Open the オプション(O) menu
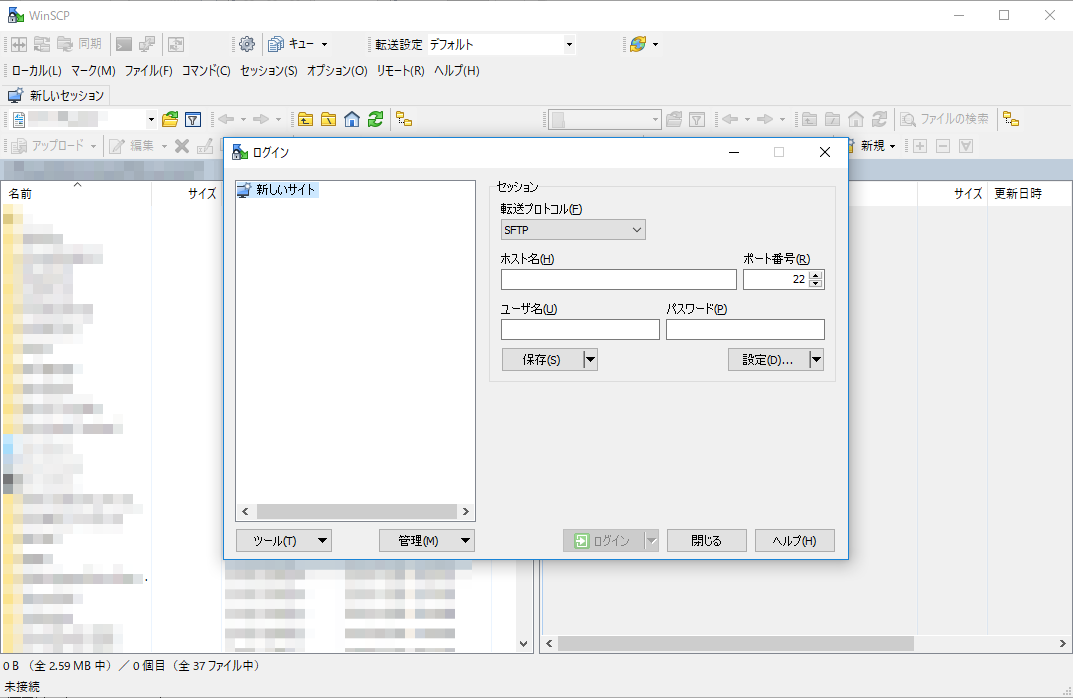The height and width of the screenshot is (698, 1073). pos(337,70)
